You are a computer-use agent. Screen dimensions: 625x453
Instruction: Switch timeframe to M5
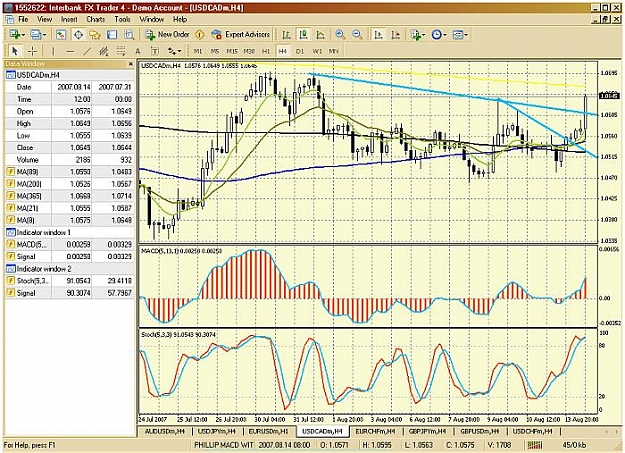pos(215,51)
